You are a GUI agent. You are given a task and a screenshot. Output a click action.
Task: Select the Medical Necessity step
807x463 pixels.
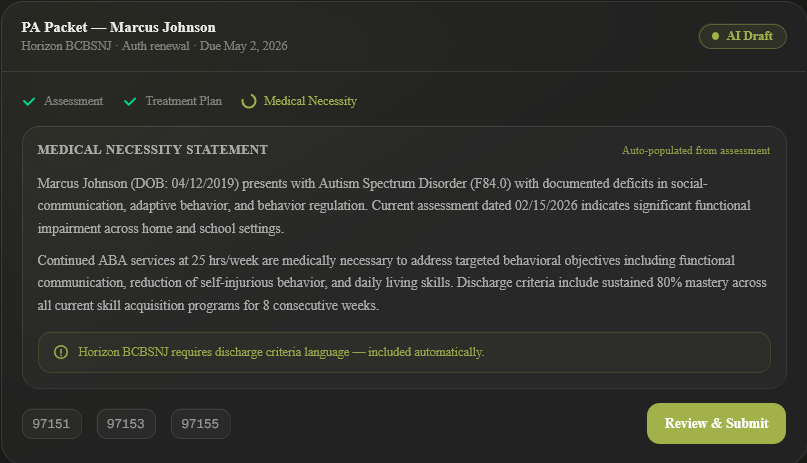(310, 101)
